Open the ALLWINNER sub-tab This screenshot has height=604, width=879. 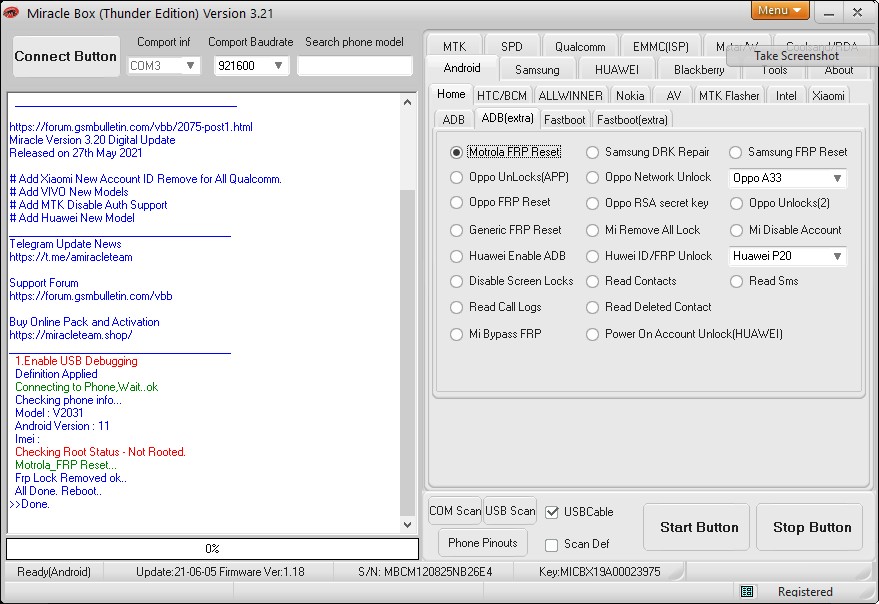[x=570, y=96]
